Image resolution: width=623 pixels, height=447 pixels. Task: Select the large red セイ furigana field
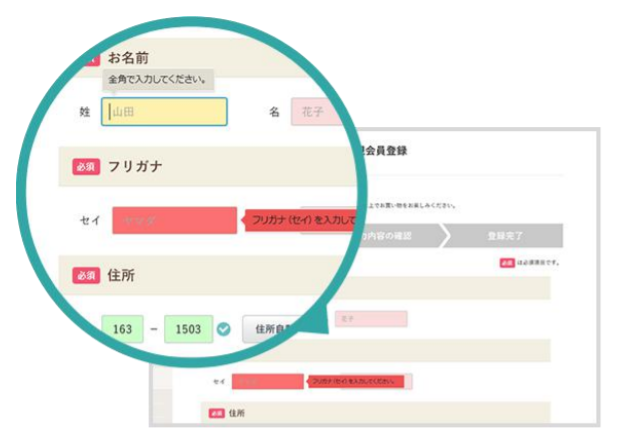[174, 220]
